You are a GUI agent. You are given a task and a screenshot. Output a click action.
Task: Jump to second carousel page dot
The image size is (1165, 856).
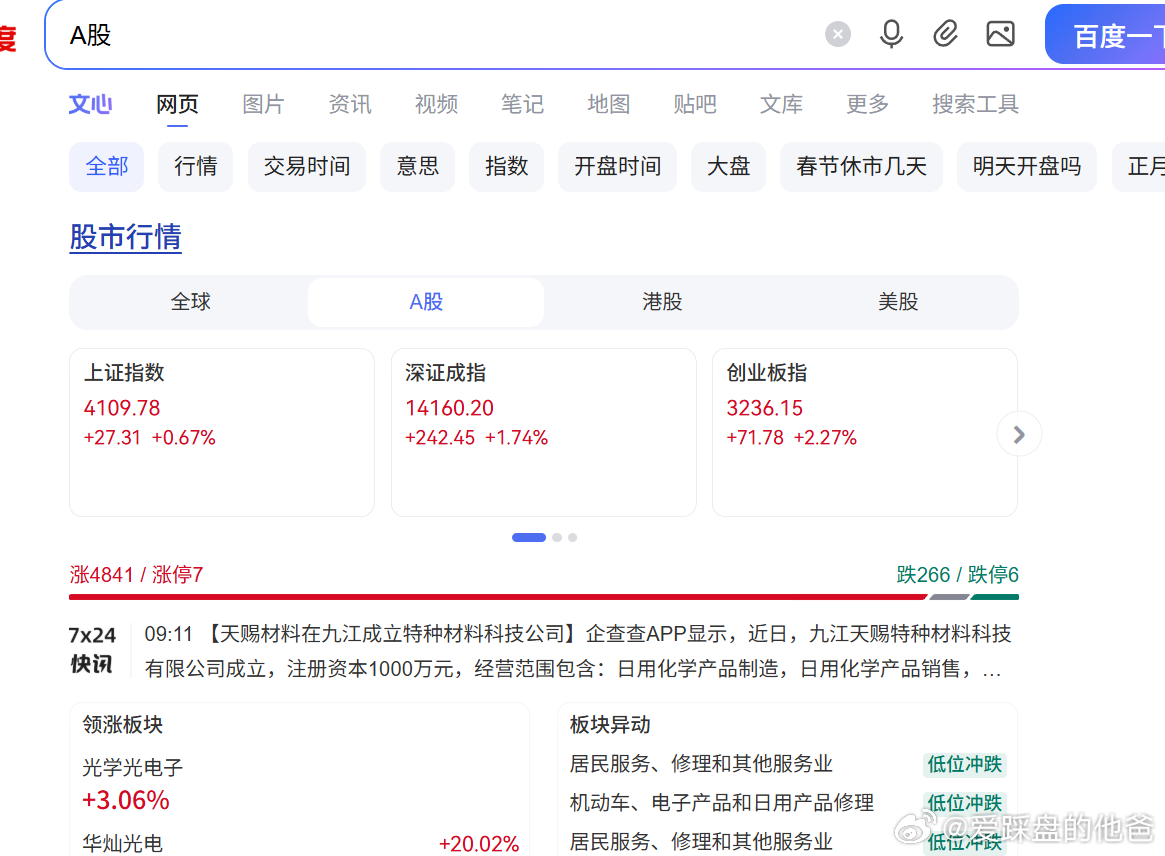tap(557, 537)
